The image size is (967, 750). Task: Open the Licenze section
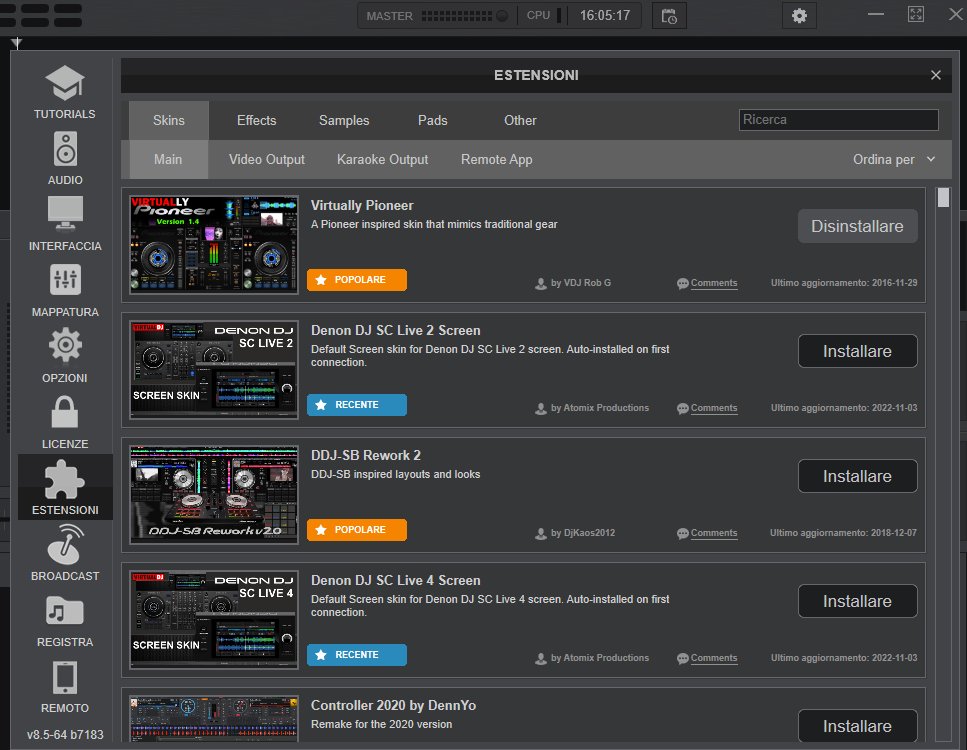tap(65, 422)
